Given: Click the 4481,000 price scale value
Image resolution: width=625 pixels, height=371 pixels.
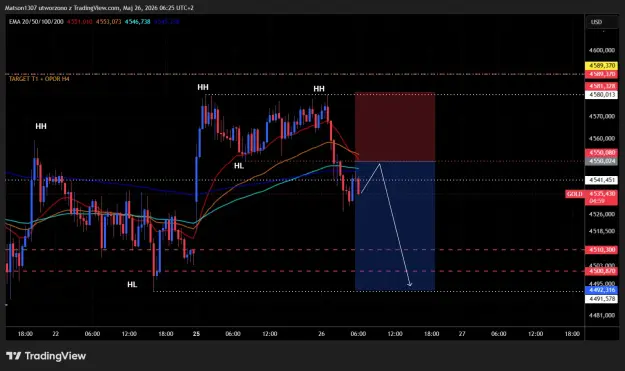Looking at the screenshot, I should tap(601, 315).
